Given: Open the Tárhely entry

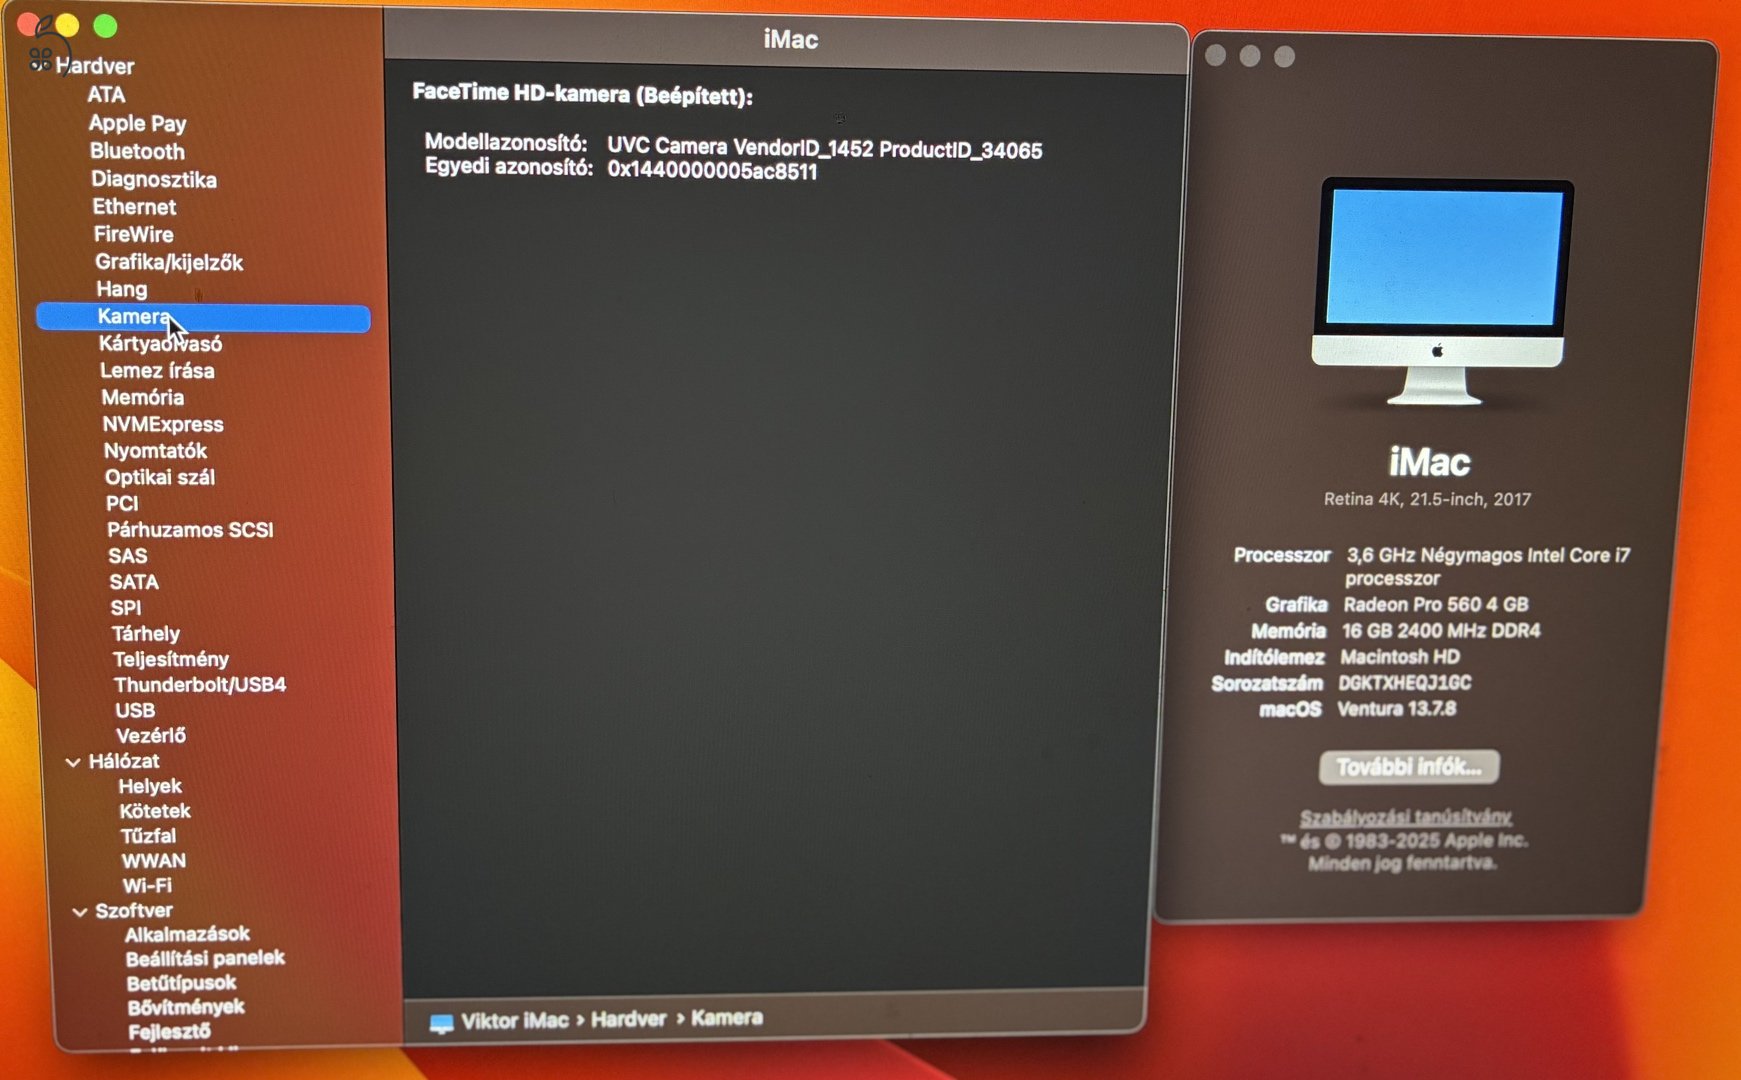Looking at the screenshot, I should tap(146, 634).
